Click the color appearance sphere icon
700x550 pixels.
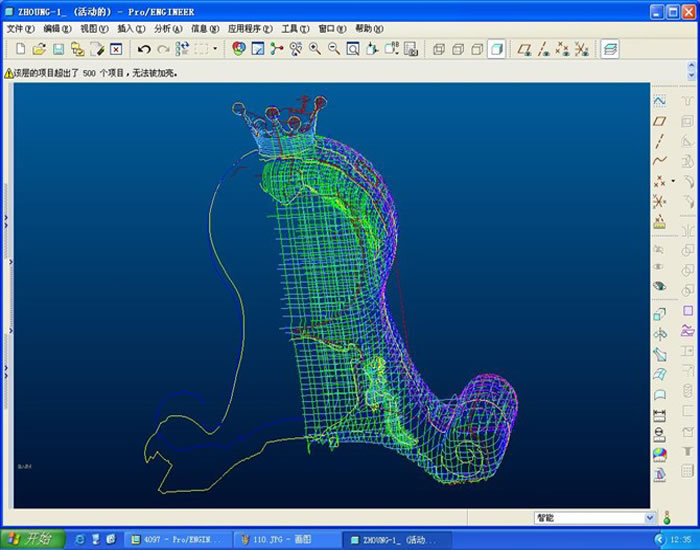pyautogui.click(x=659, y=453)
